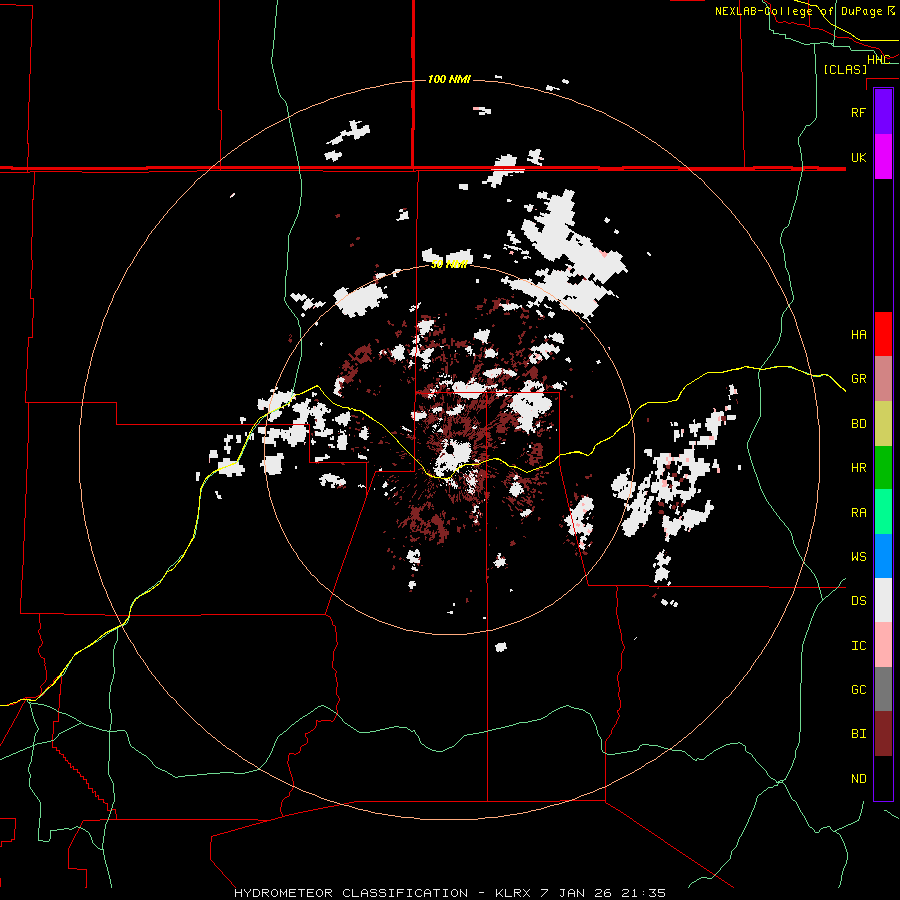The height and width of the screenshot is (900, 900).
Task: Click the DS white legend swatch
Action: [883, 600]
